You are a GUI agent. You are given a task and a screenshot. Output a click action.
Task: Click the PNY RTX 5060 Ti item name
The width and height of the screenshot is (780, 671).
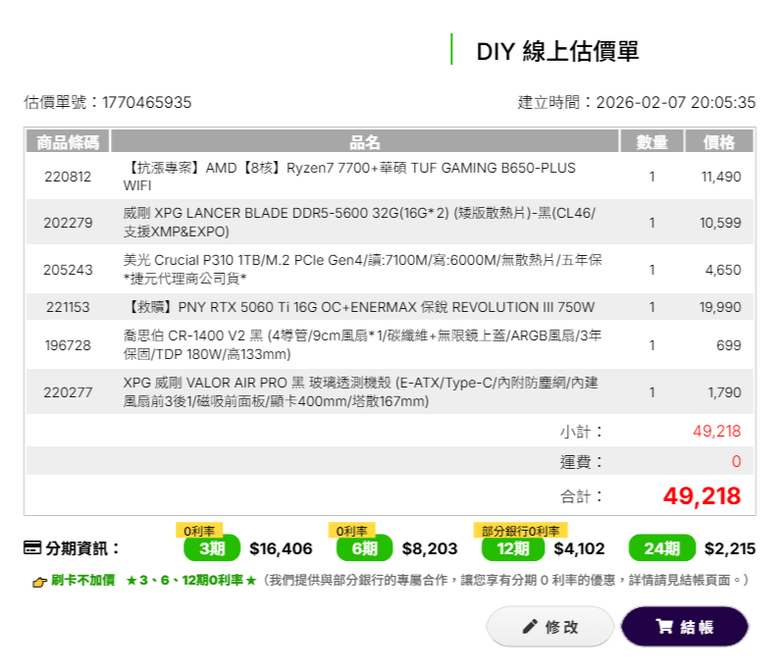point(359,307)
